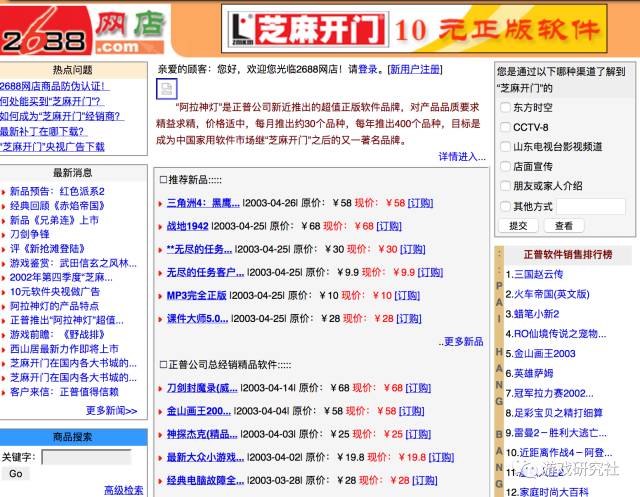
Task: Expand 更多新闻>> news list
Action: pos(111,410)
